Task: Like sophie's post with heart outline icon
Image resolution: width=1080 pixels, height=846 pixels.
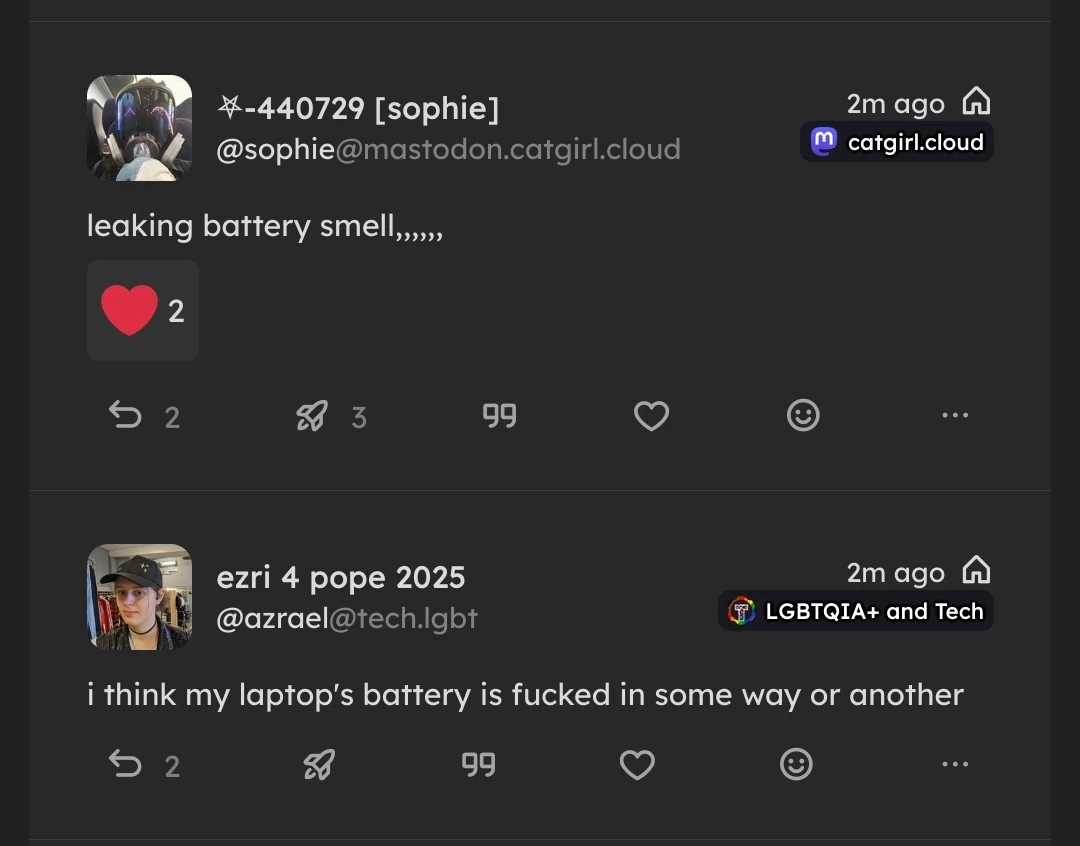Action: [651, 415]
